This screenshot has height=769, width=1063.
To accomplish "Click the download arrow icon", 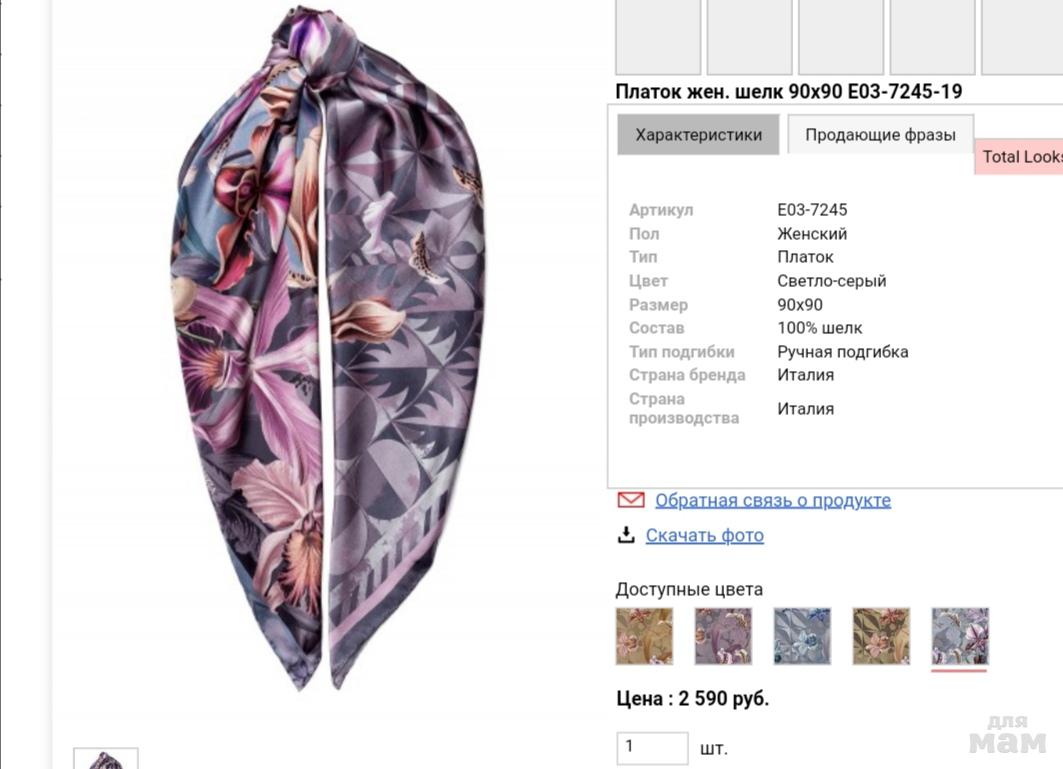I will click(626, 535).
